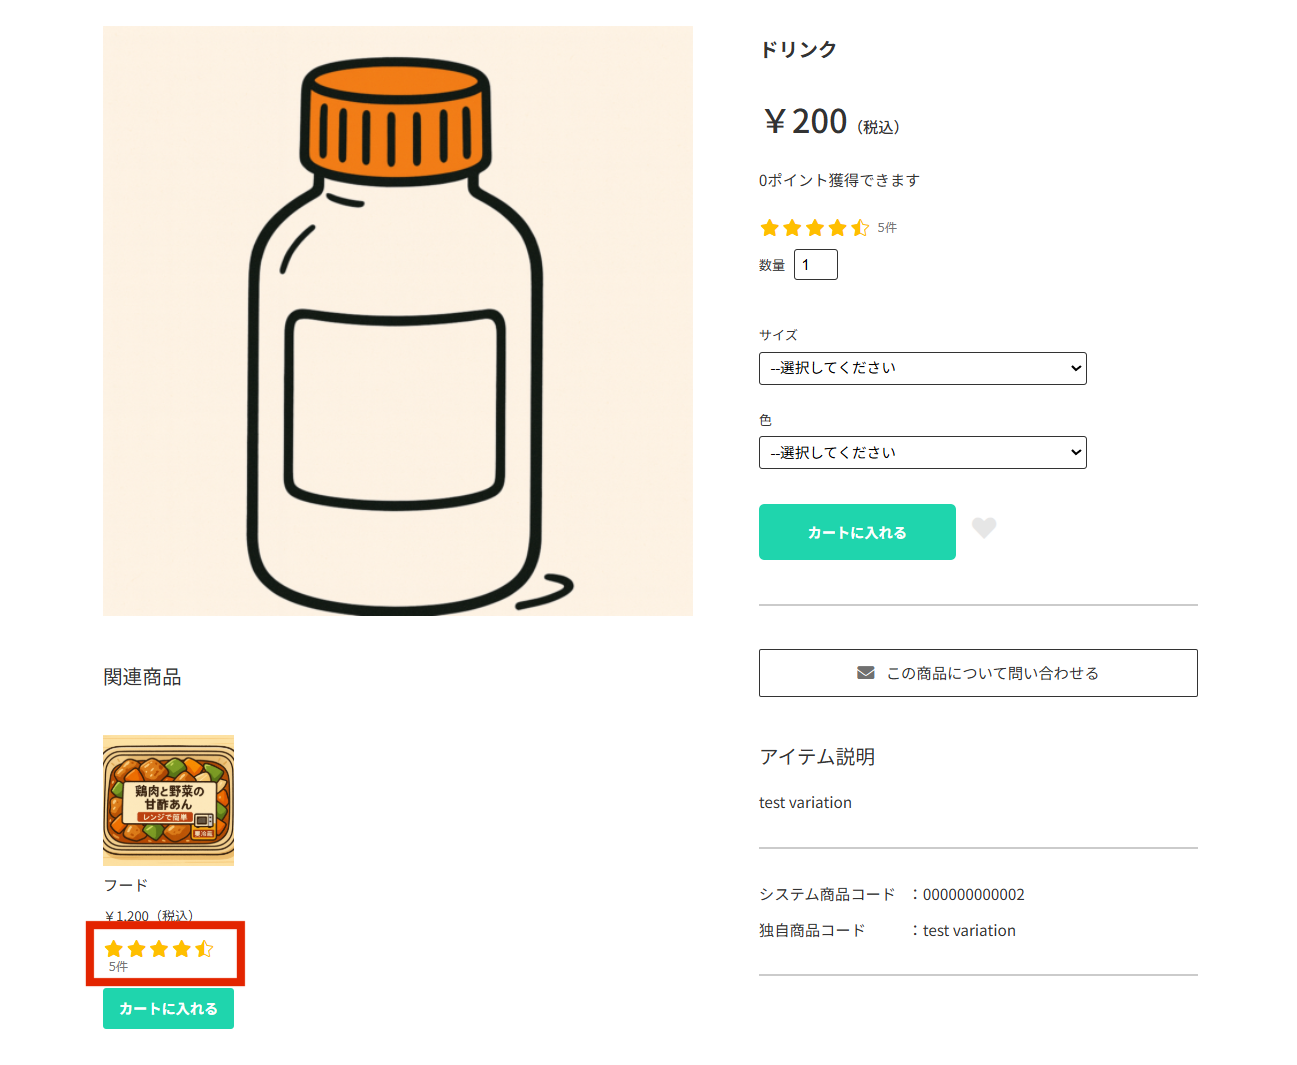Click the first star of drink rating
Screen dimensions: 1297x1065
click(x=769, y=228)
